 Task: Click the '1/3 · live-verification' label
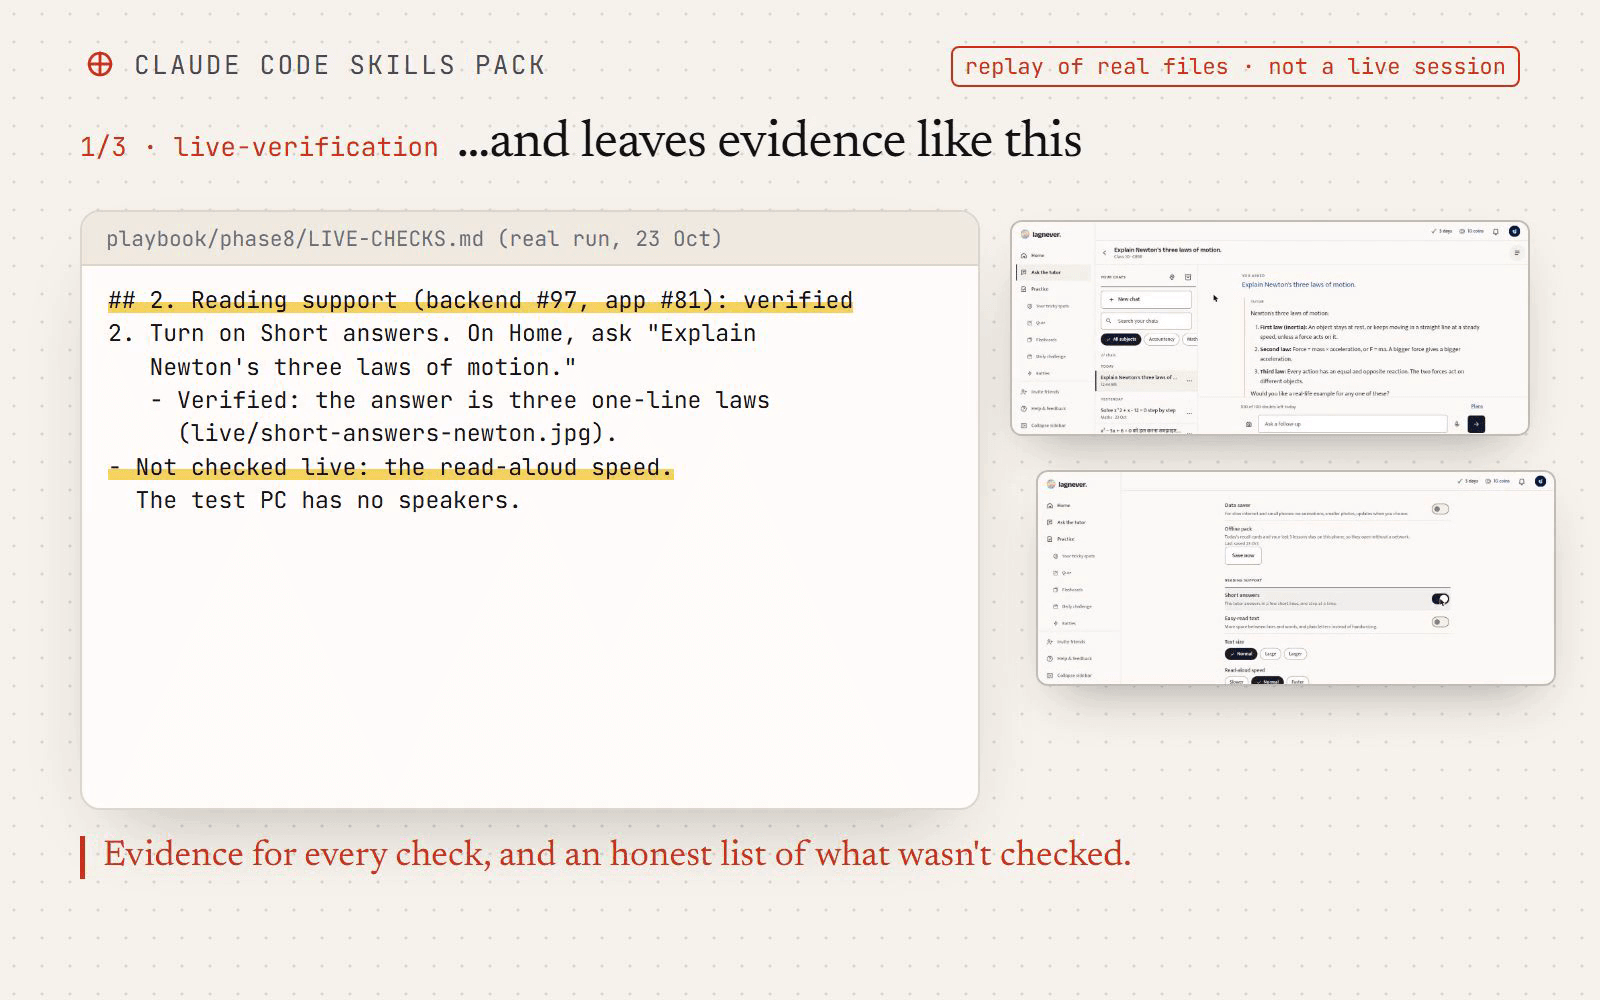tap(259, 147)
